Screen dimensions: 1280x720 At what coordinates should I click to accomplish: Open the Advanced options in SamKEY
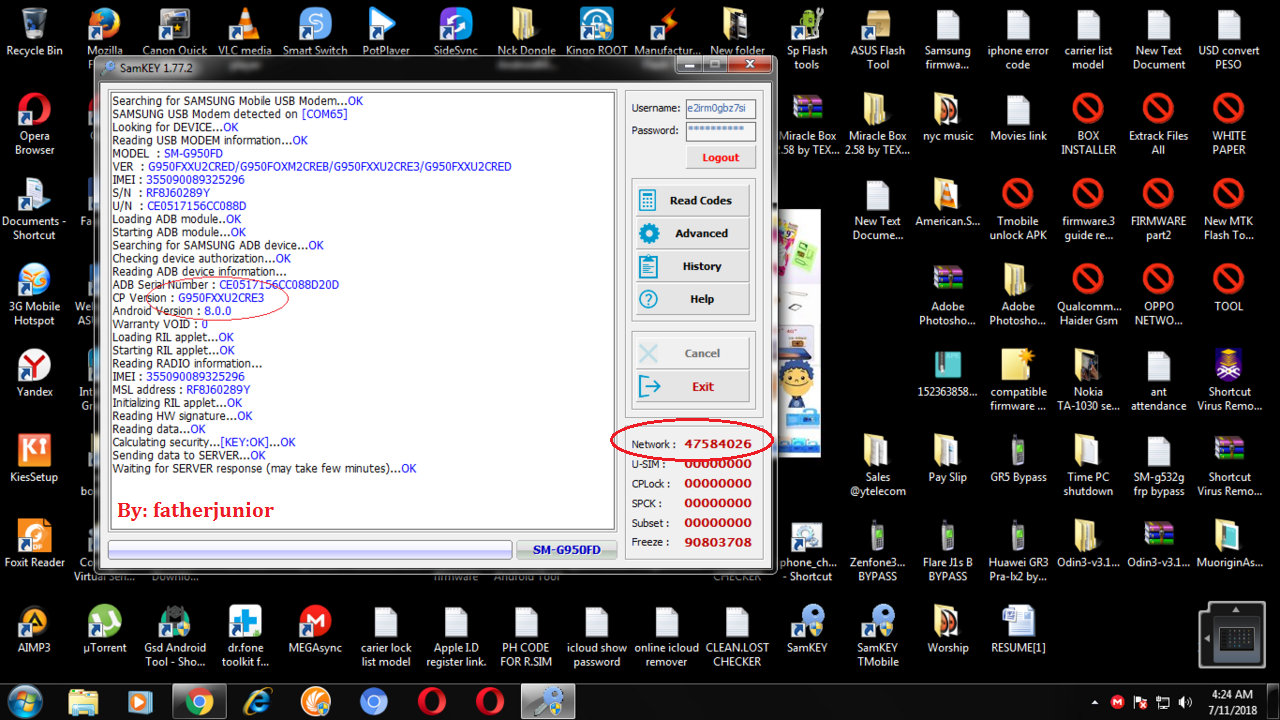tap(692, 233)
